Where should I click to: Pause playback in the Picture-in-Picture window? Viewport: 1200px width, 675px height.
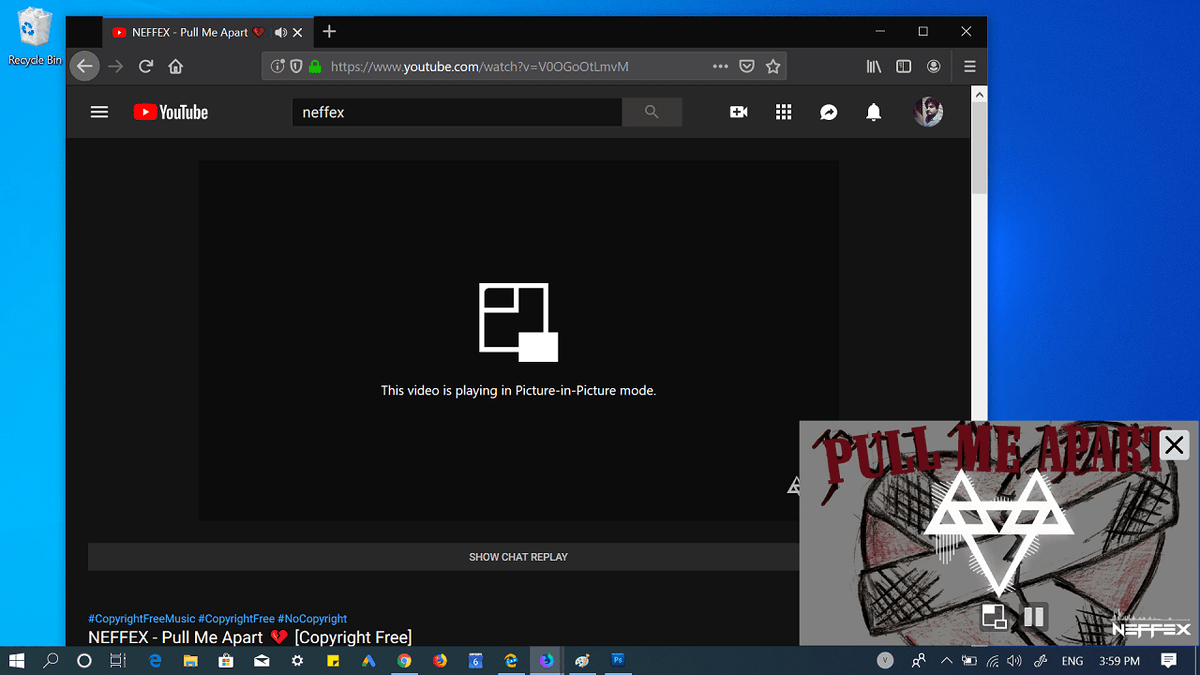click(x=1033, y=617)
